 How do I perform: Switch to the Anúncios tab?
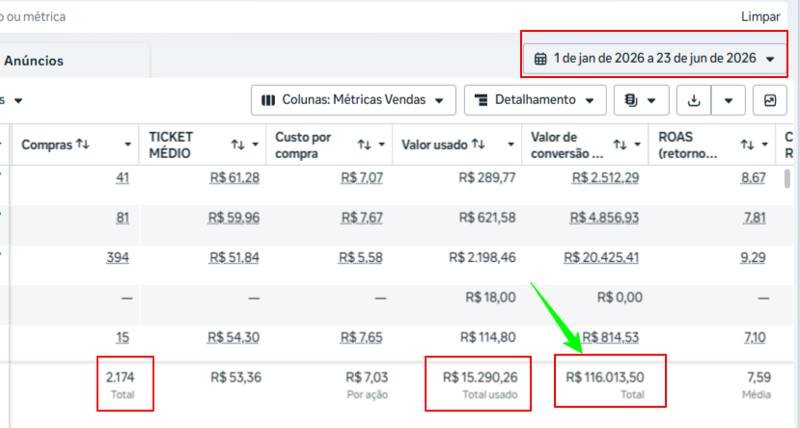pyautogui.click(x=34, y=61)
